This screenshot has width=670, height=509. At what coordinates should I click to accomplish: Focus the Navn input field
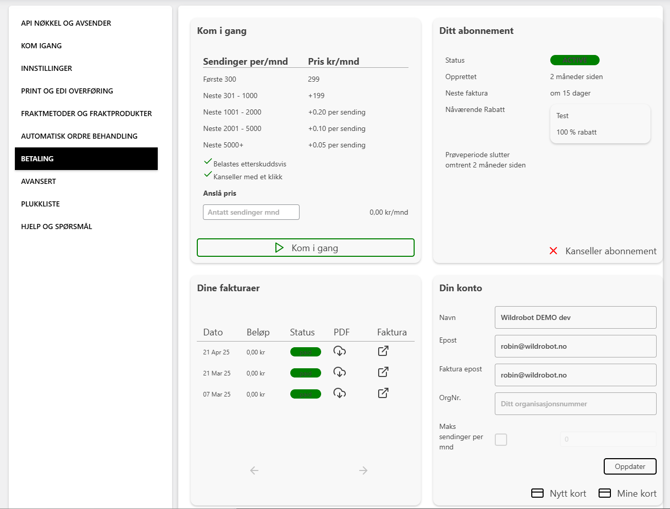click(575, 318)
